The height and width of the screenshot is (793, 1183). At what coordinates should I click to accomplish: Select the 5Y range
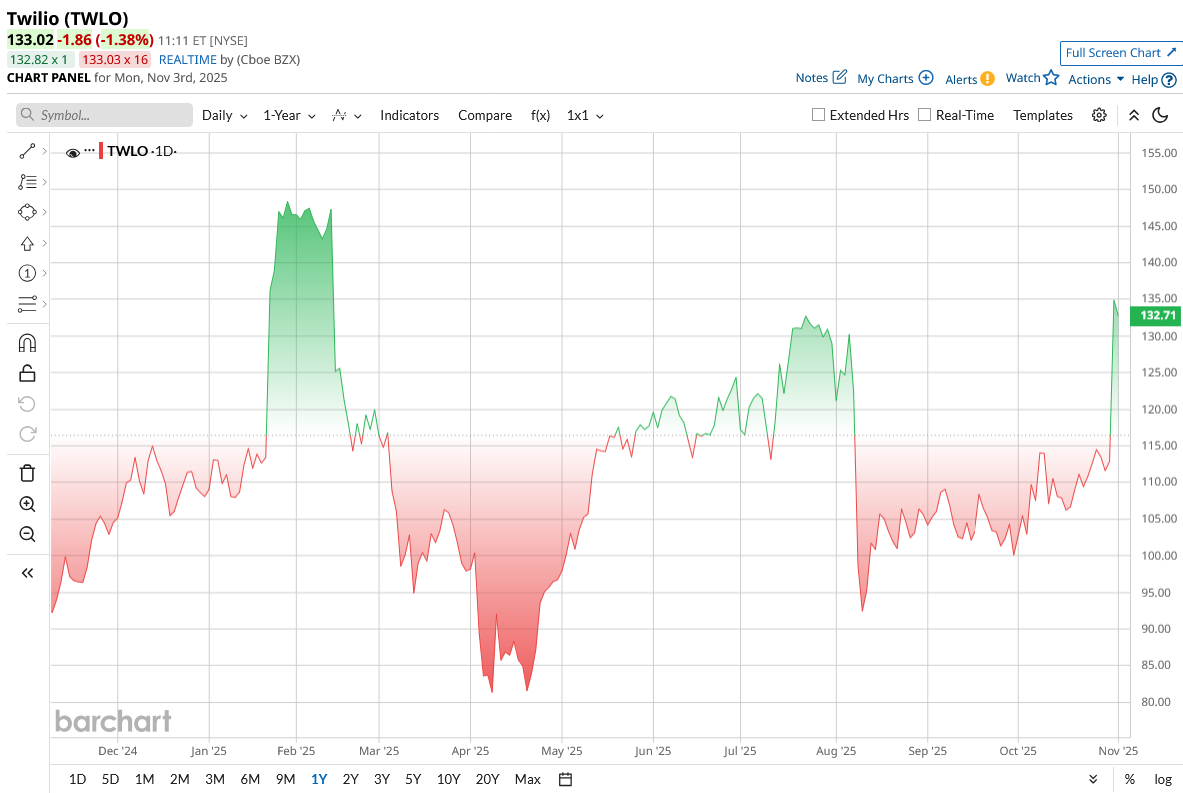[413, 779]
